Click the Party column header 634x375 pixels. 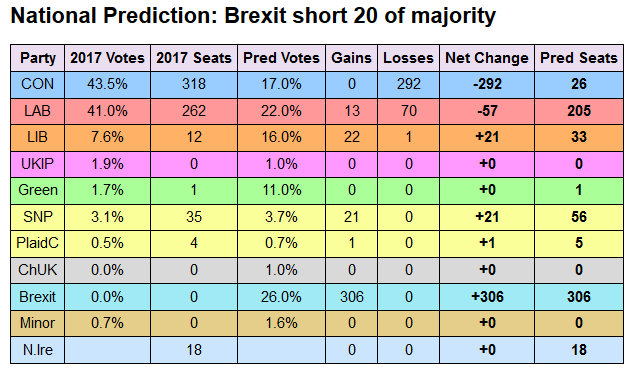tap(38, 58)
